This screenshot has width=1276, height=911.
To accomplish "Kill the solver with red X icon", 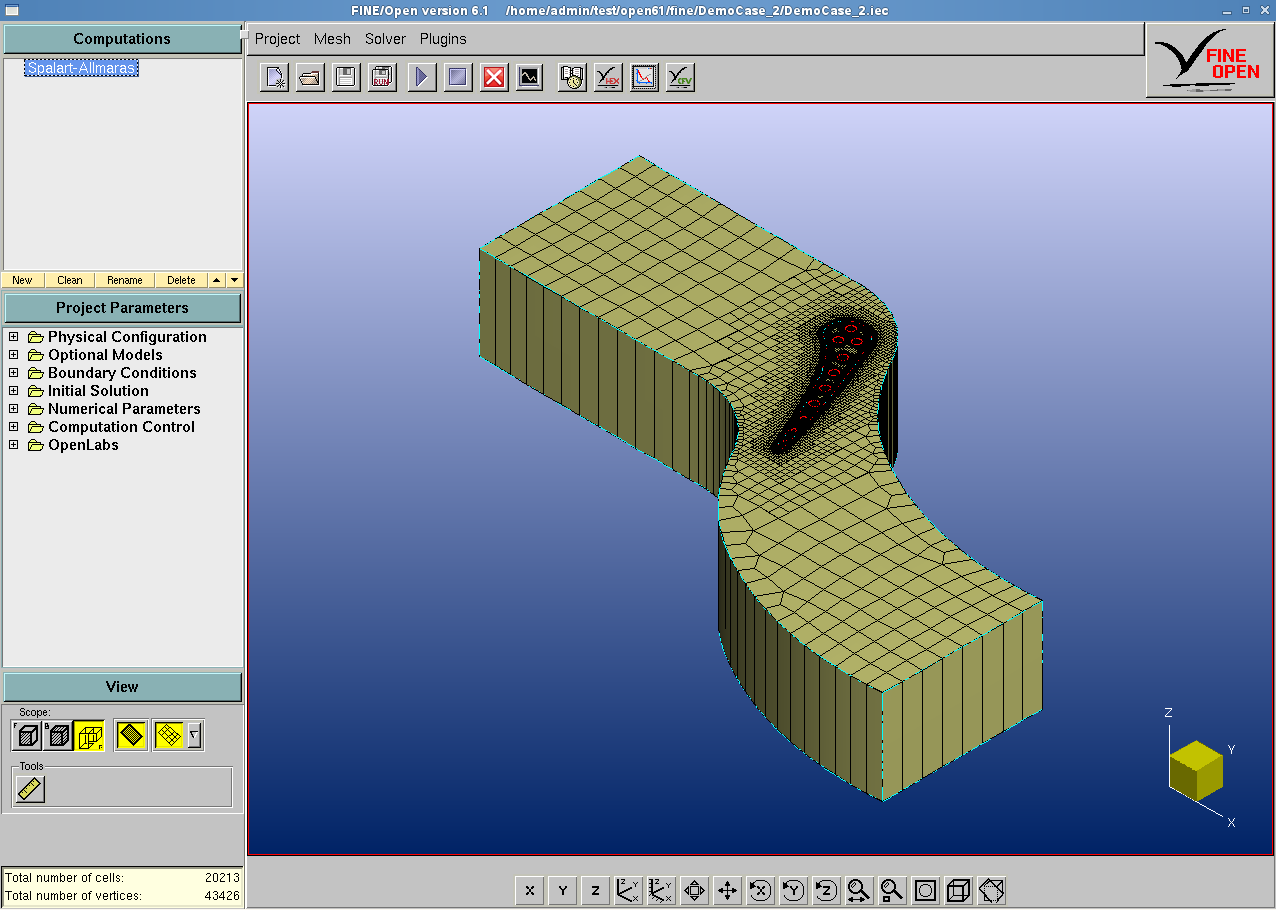I will [x=494, y=77].
